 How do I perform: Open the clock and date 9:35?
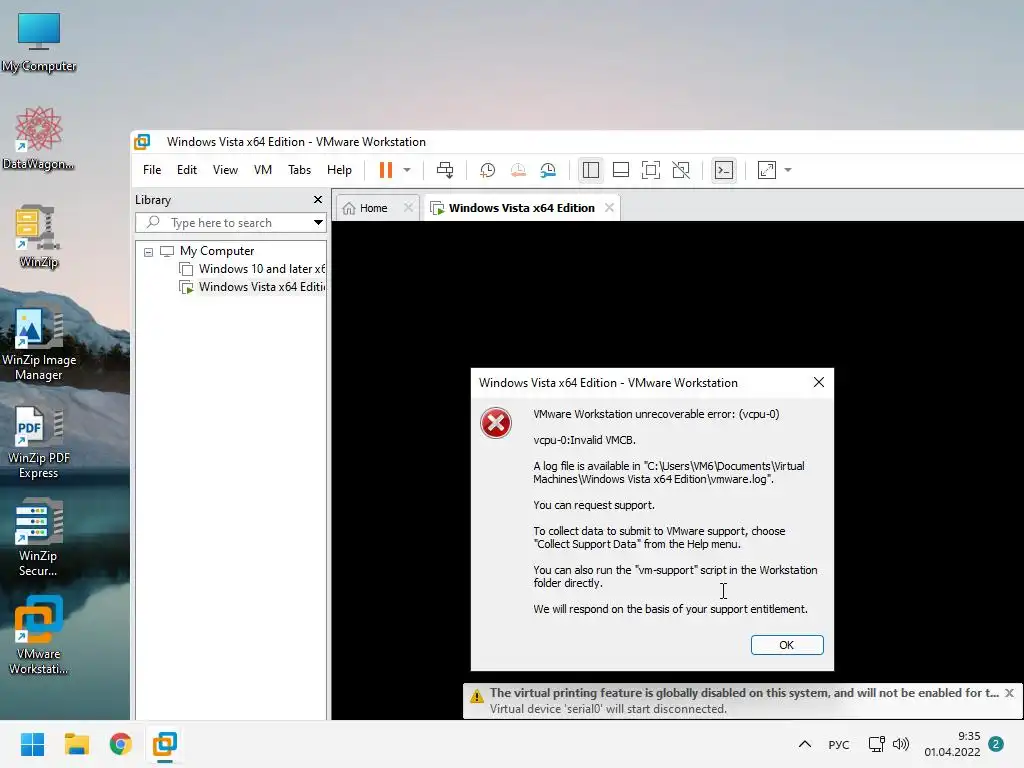(953, 744)
